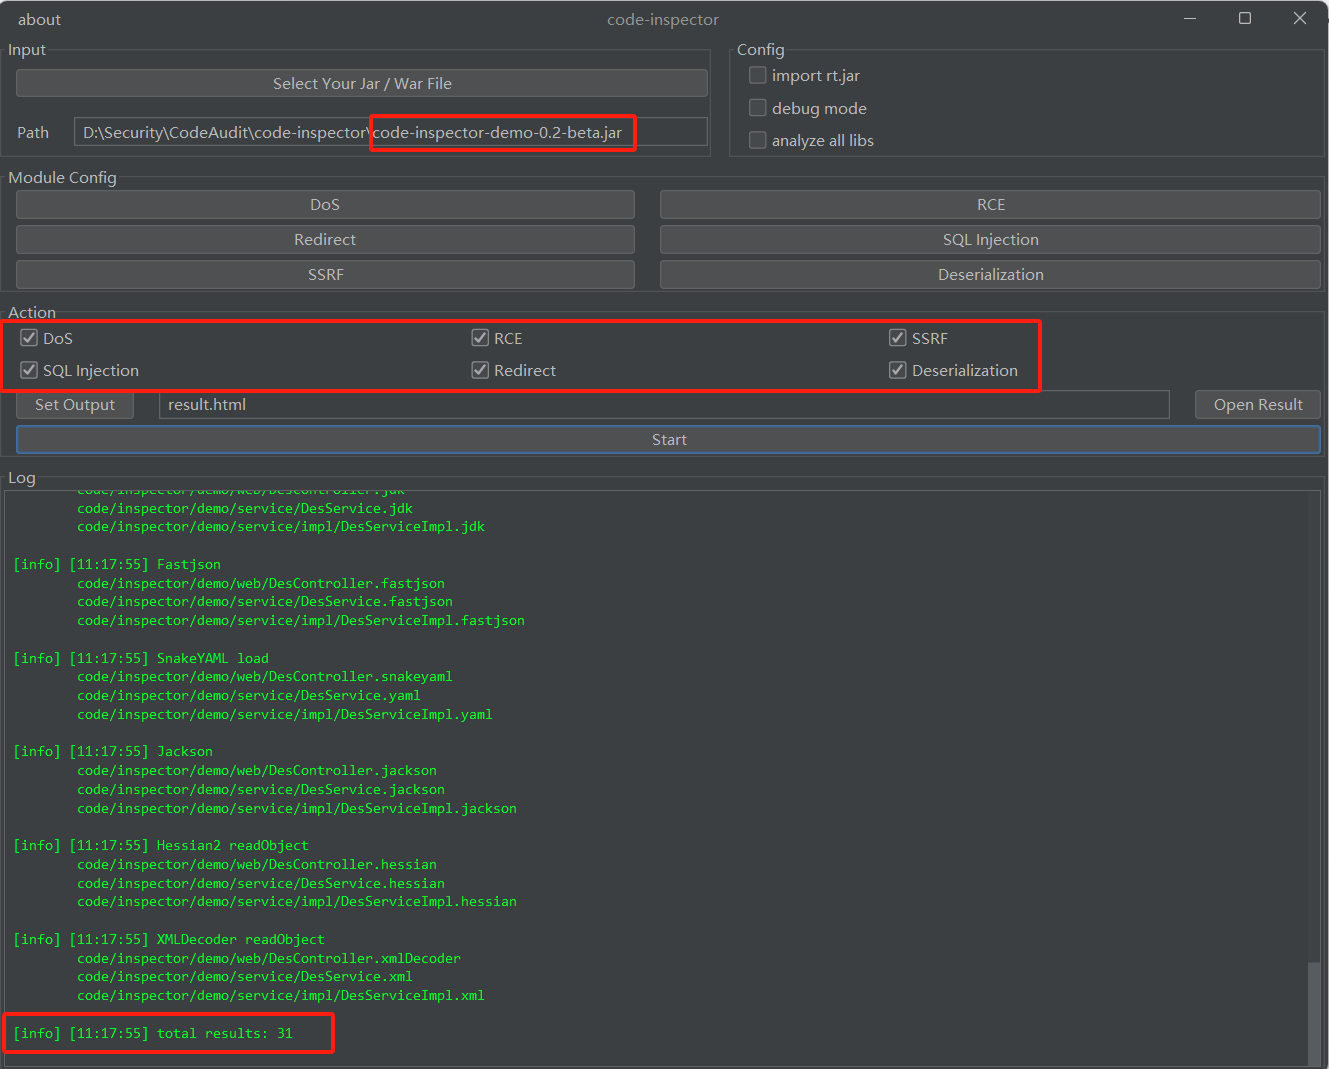Open the Deserialization module config
The height and width of the screenshot is (1069, 1329).
point(990,274)
